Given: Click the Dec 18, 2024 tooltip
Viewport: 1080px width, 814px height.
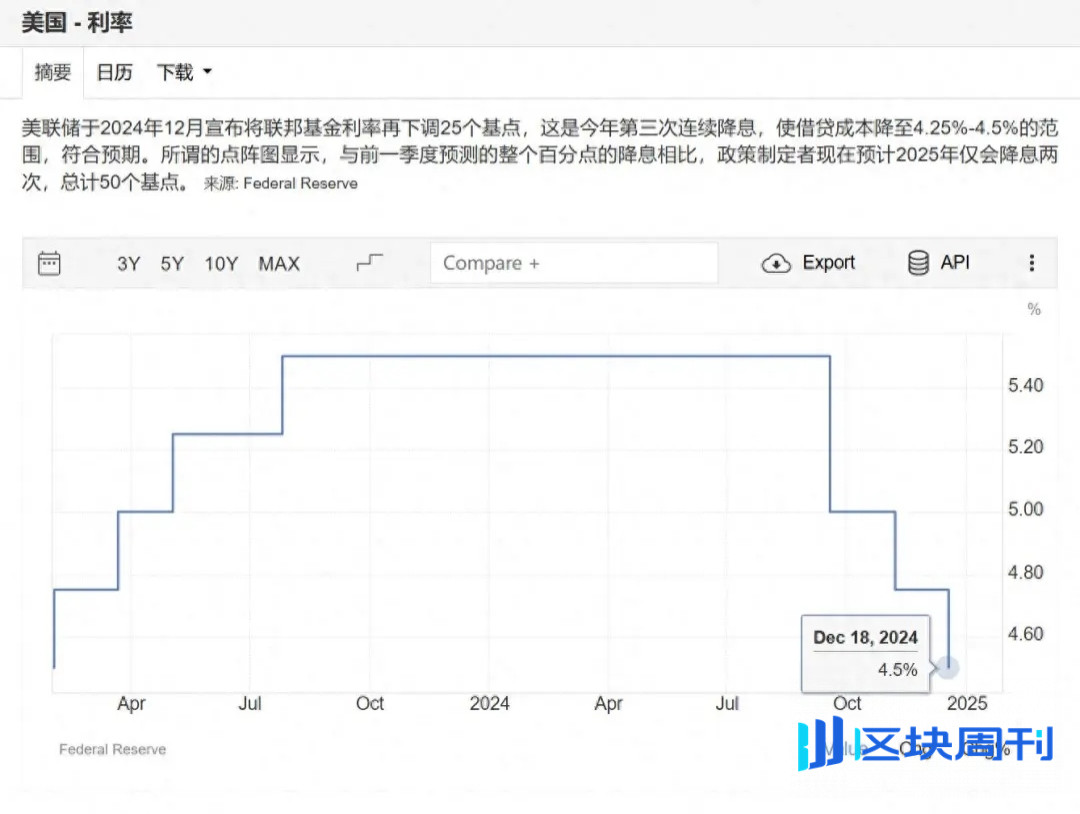Looking at the screenshot, I should click(865, 653).
